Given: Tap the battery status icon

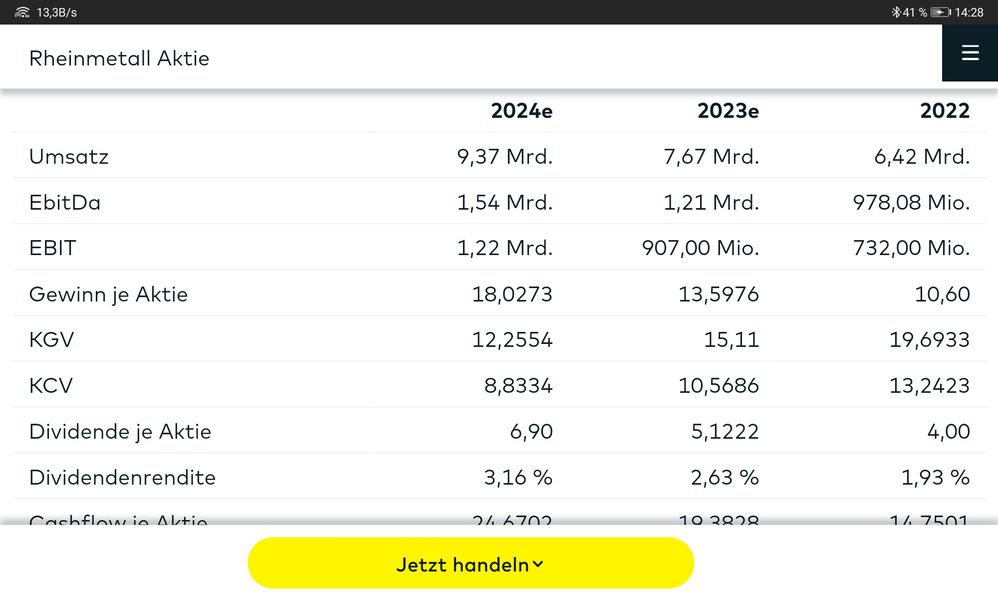Looking at the screenshot, I should [940, 12].
